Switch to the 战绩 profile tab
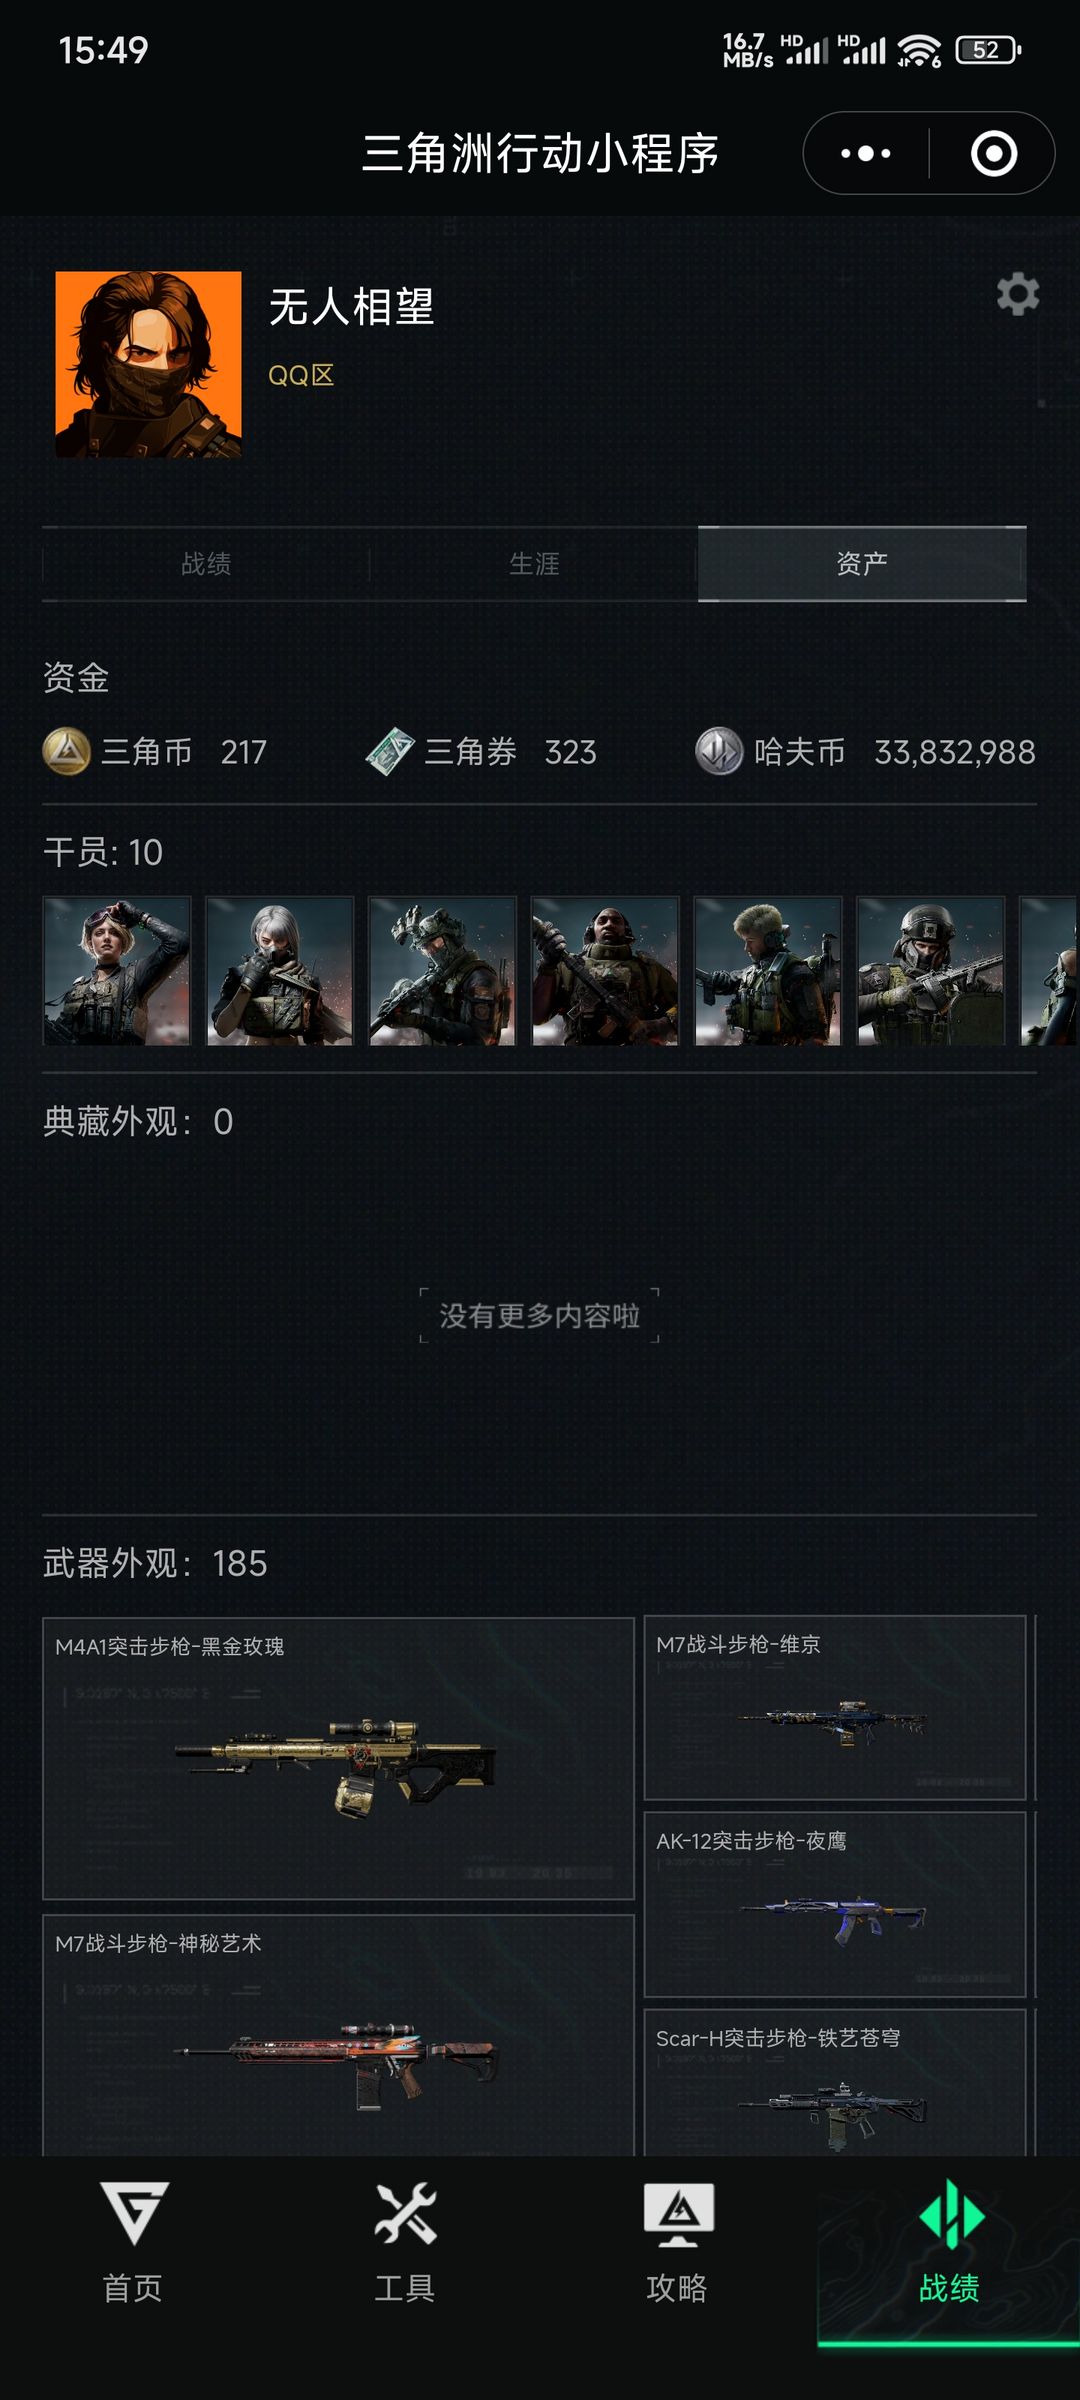This screenshot has height=2400, width=1080. [x=206, y=564]
